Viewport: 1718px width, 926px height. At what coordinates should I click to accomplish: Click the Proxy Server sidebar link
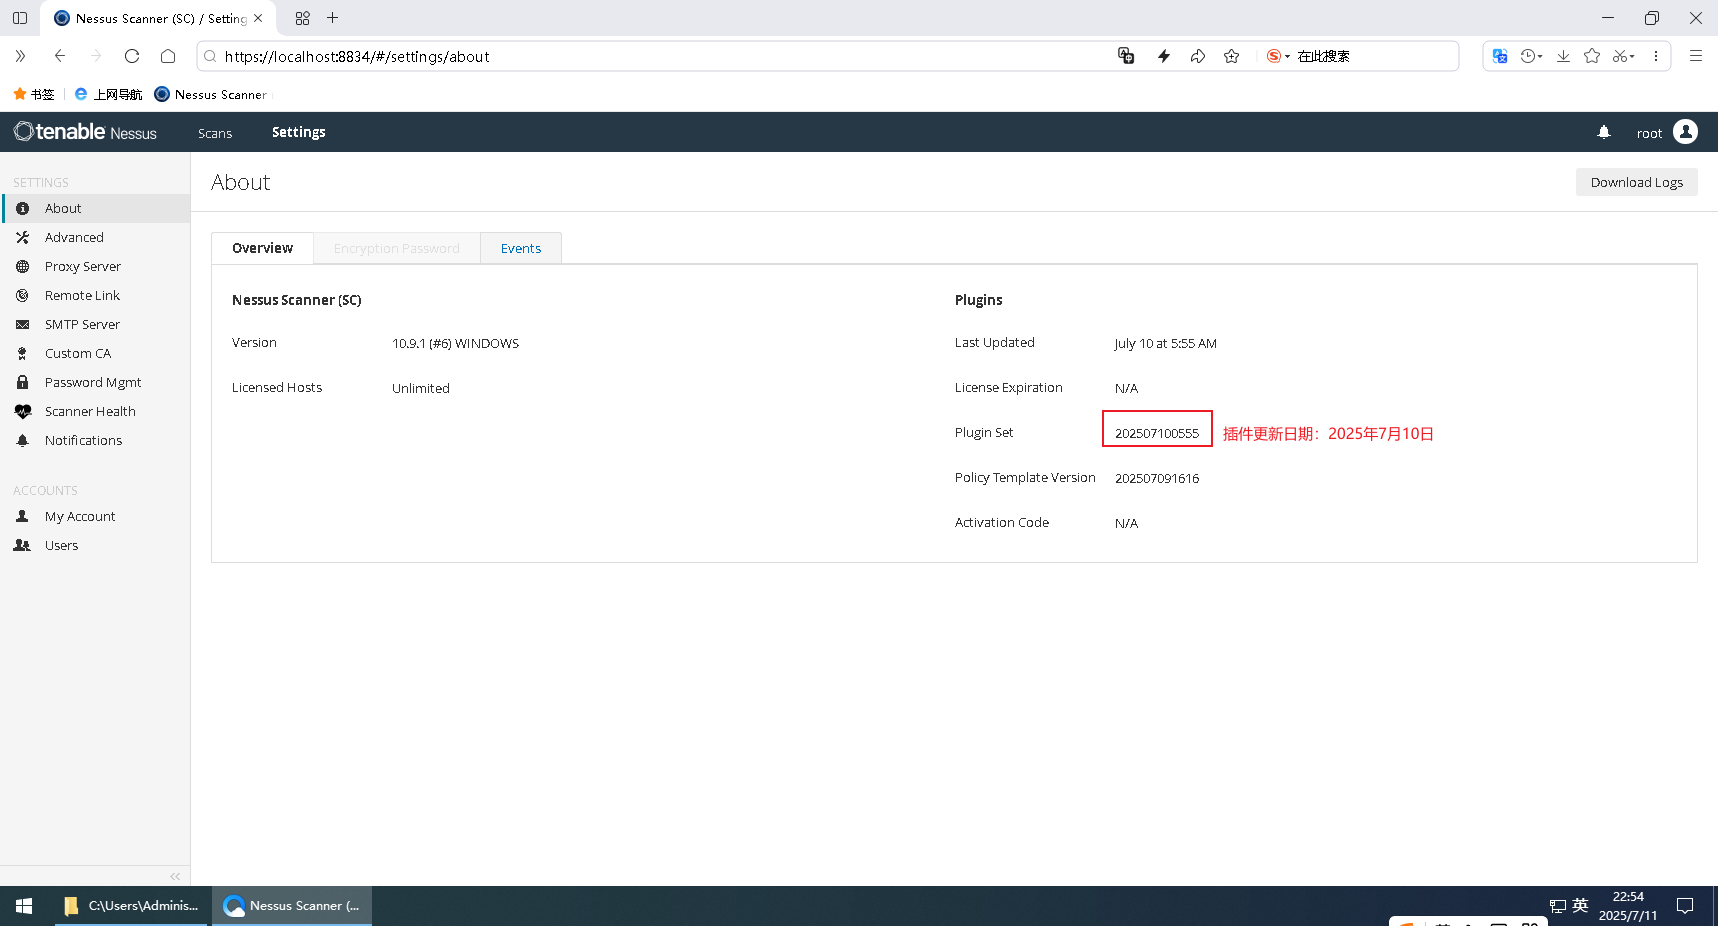click(x=83, y=266)
